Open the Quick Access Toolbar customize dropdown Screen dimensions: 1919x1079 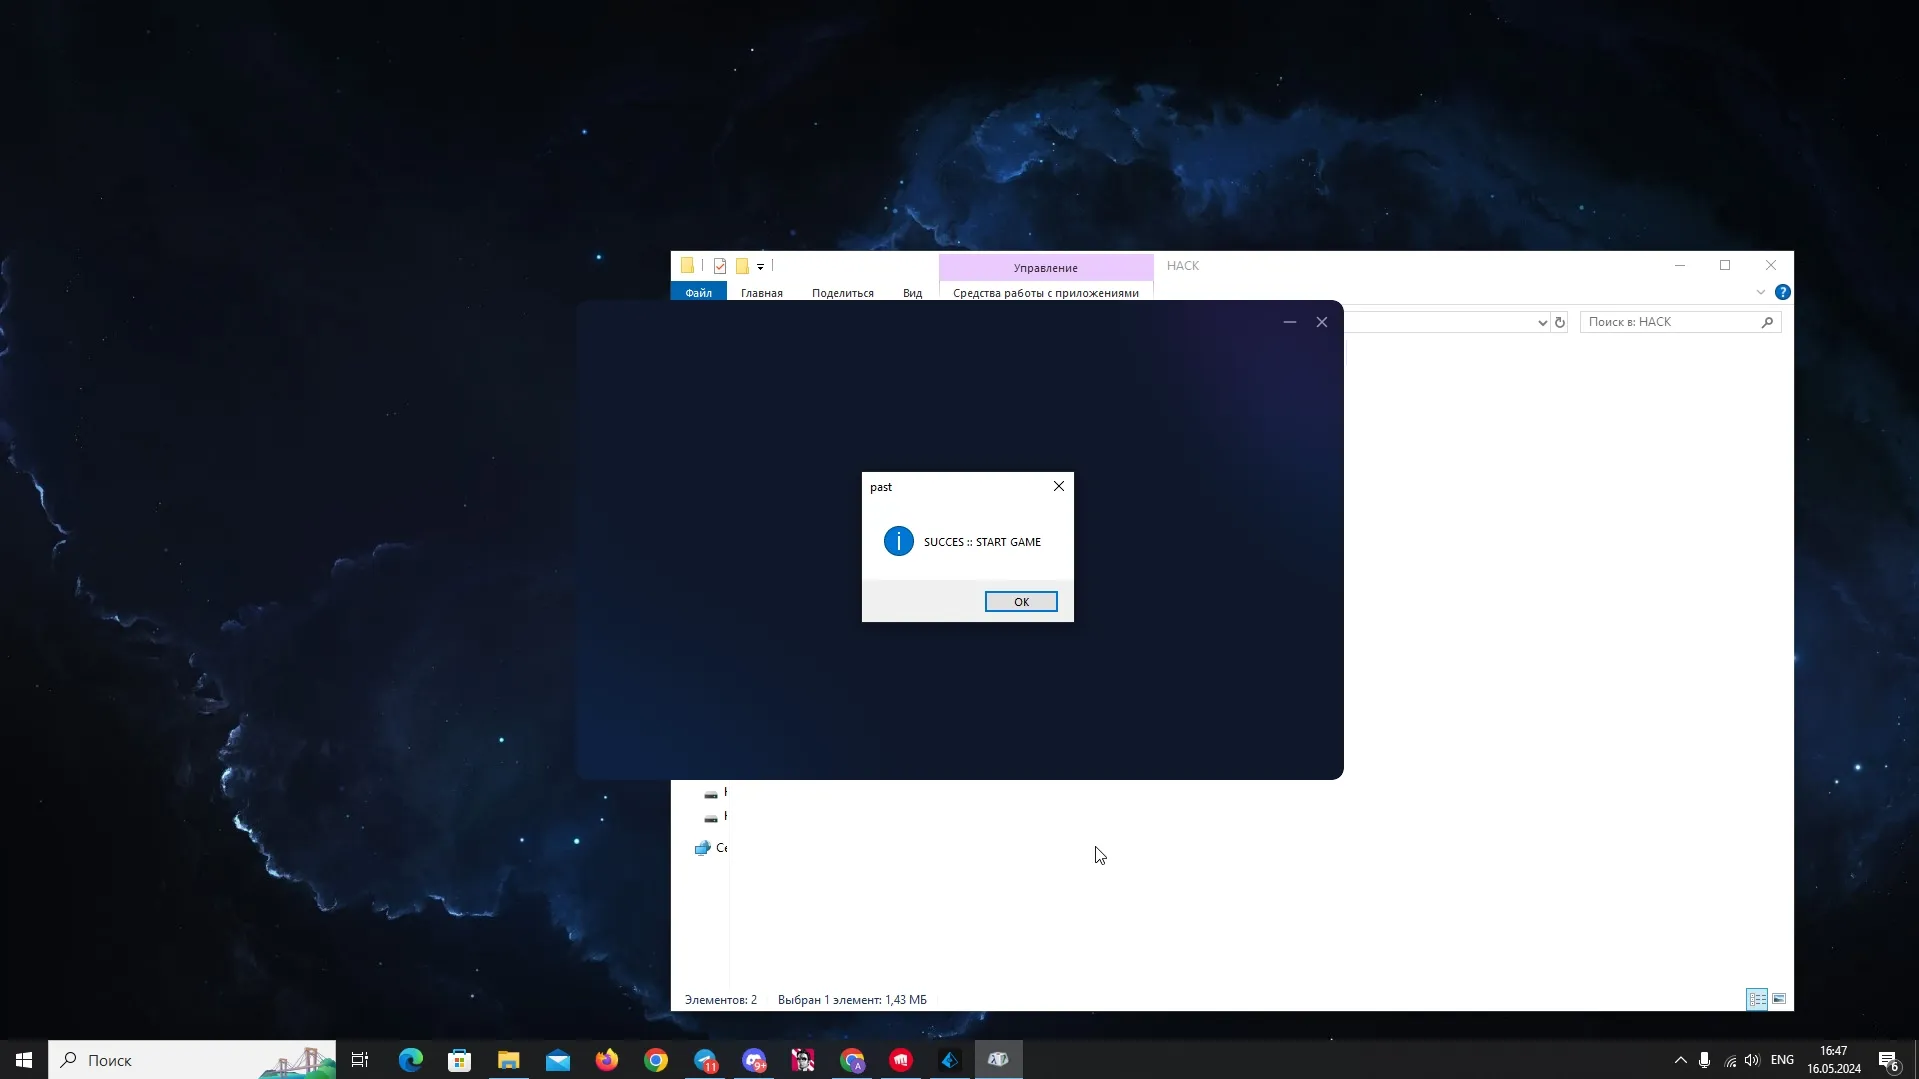(760, 266)
